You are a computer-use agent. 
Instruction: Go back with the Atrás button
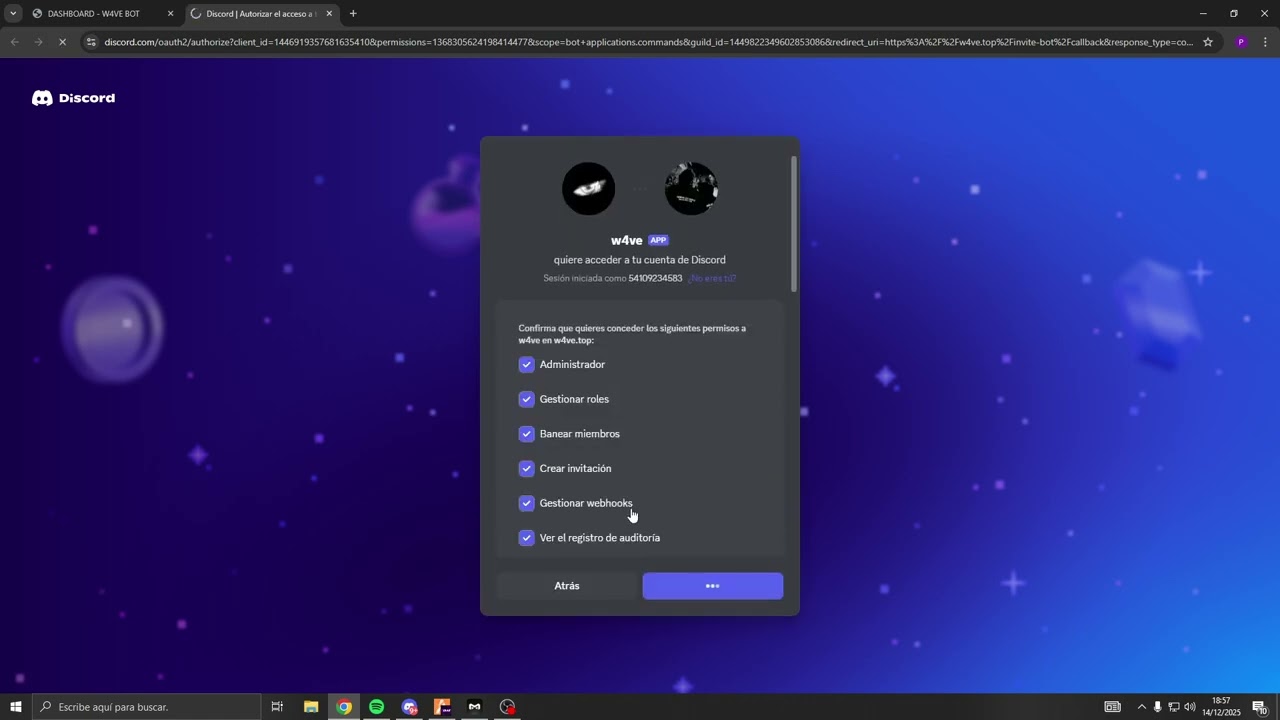(567, 586)
